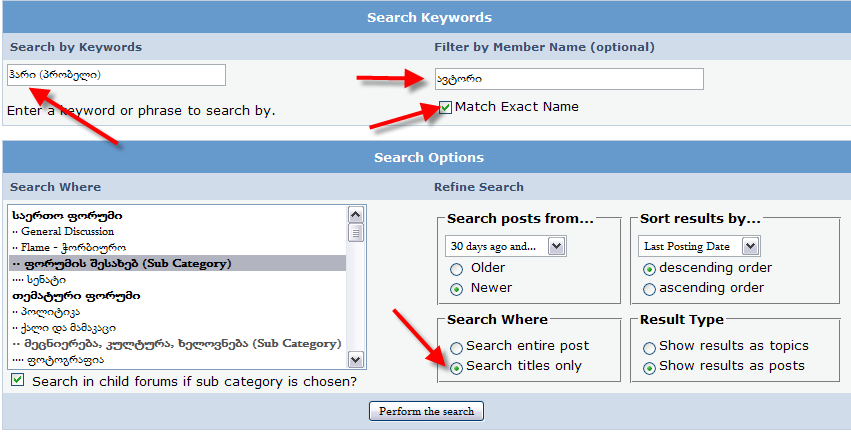This screenshot has width=851, height=432.
Task: Choose ascending order sorting
Action: tap(649, 288)
